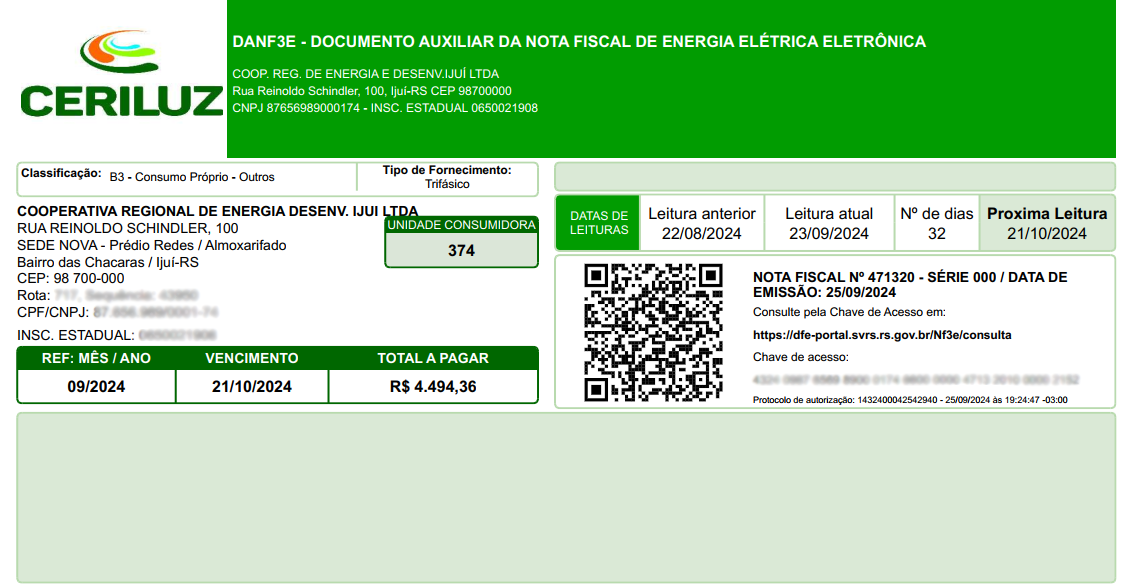Select 'NOTA FISCAL Nº 471320 - SÉRIE 000' heading
The image size is (1147, 585).
910,284
